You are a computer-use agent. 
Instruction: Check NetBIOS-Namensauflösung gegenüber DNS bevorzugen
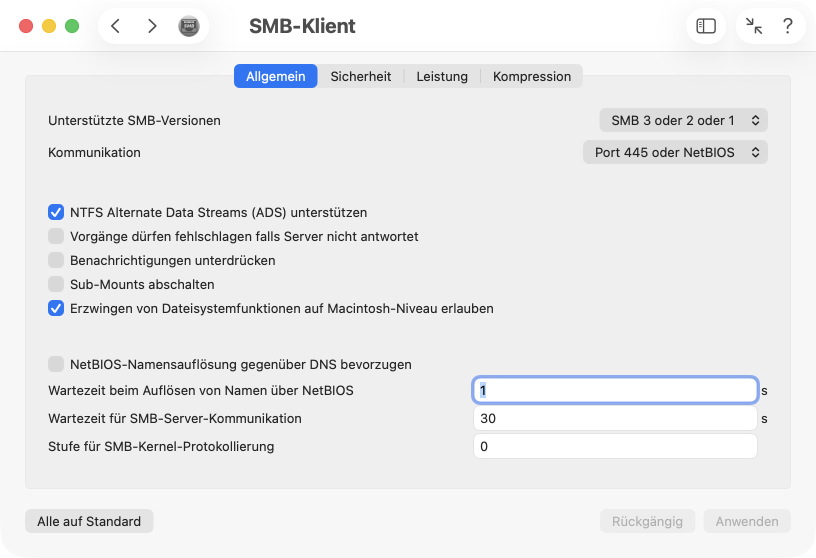56,364
